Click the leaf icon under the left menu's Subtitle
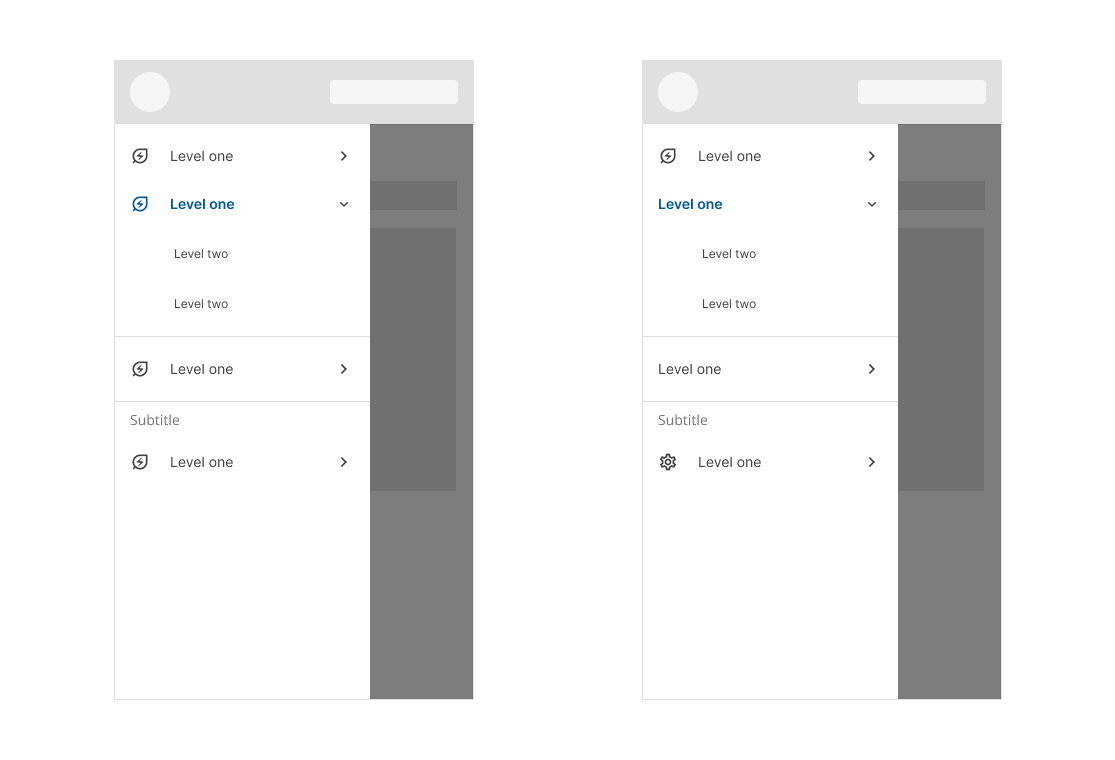This screenshot has width=1115, height=760. coord(140,462)
